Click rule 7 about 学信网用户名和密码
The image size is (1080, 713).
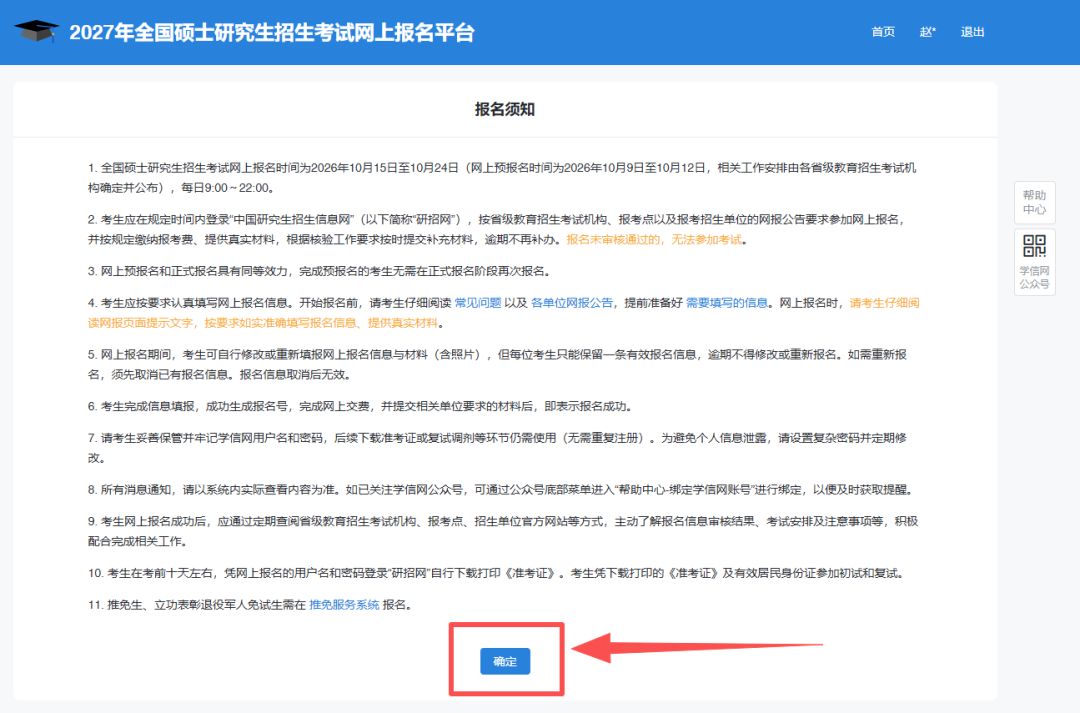coord(497,448)
